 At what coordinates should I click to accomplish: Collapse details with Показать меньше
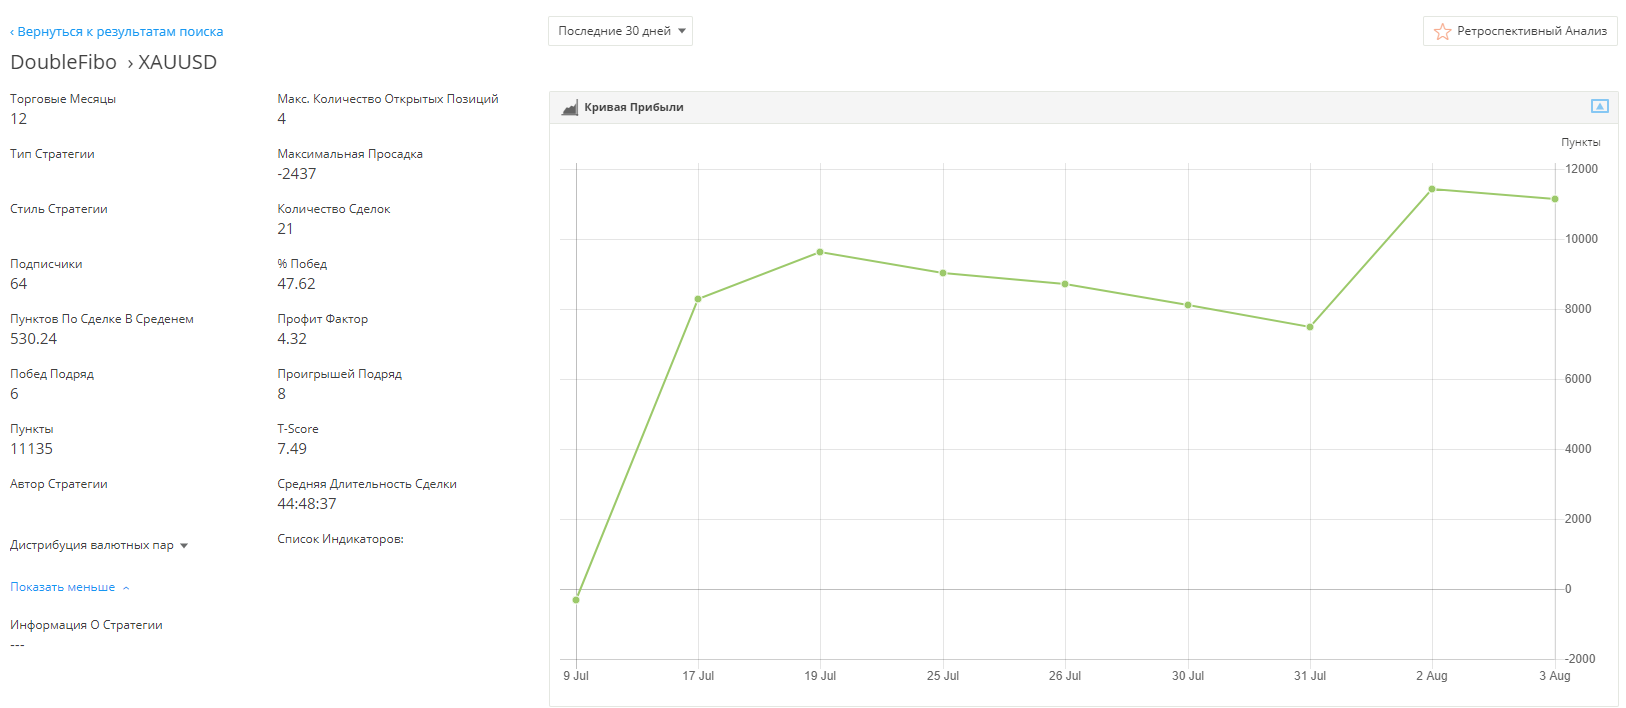click(x=63, y=587)
